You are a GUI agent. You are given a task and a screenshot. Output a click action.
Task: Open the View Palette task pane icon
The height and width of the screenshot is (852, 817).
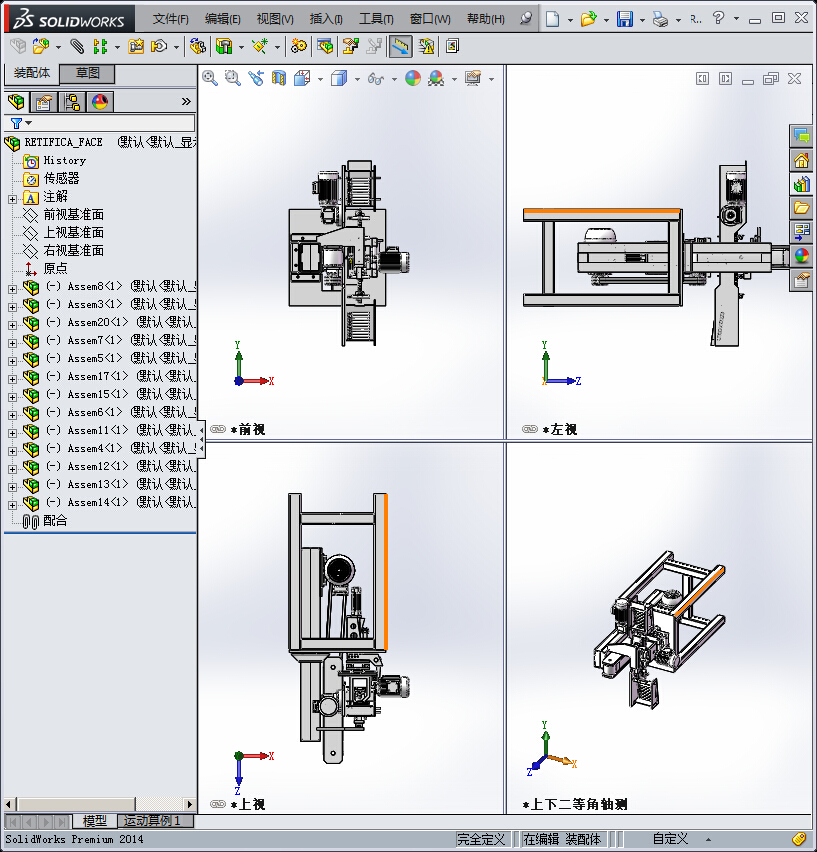tap(801, 231)
